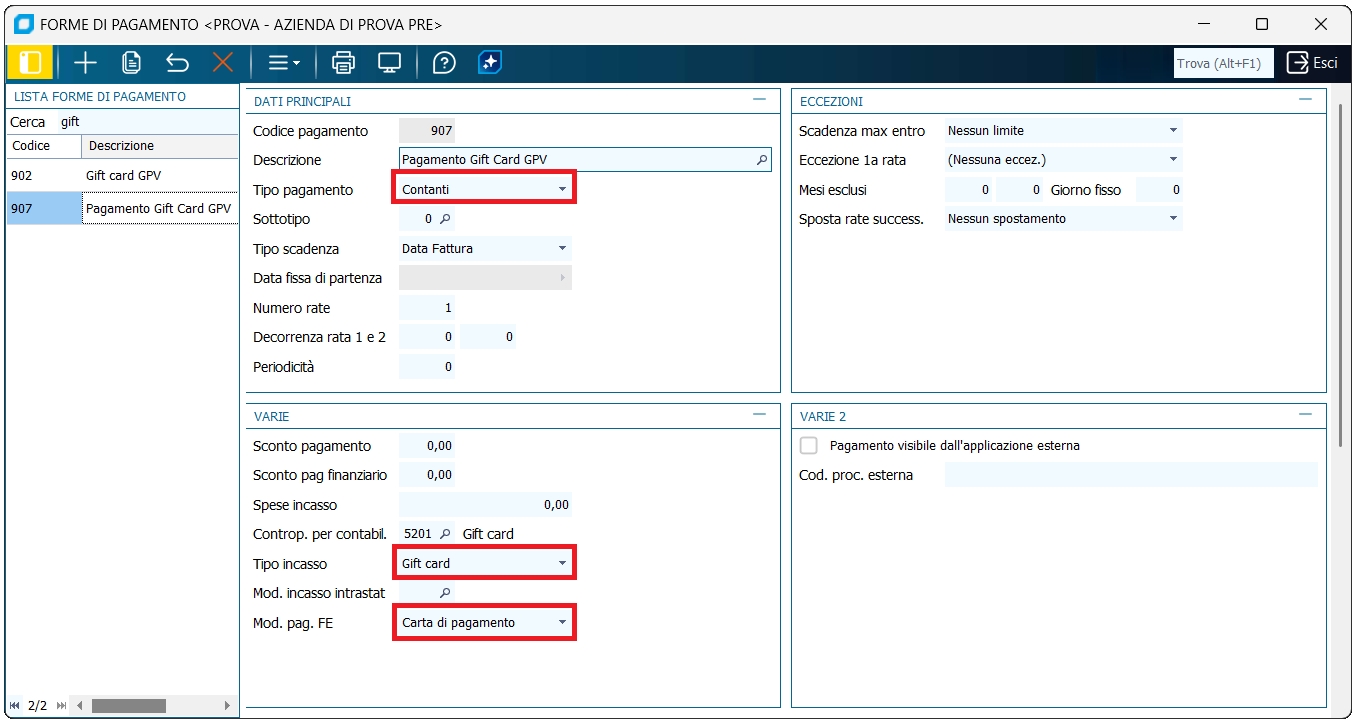Open help via question mark icon

(444, 63)
